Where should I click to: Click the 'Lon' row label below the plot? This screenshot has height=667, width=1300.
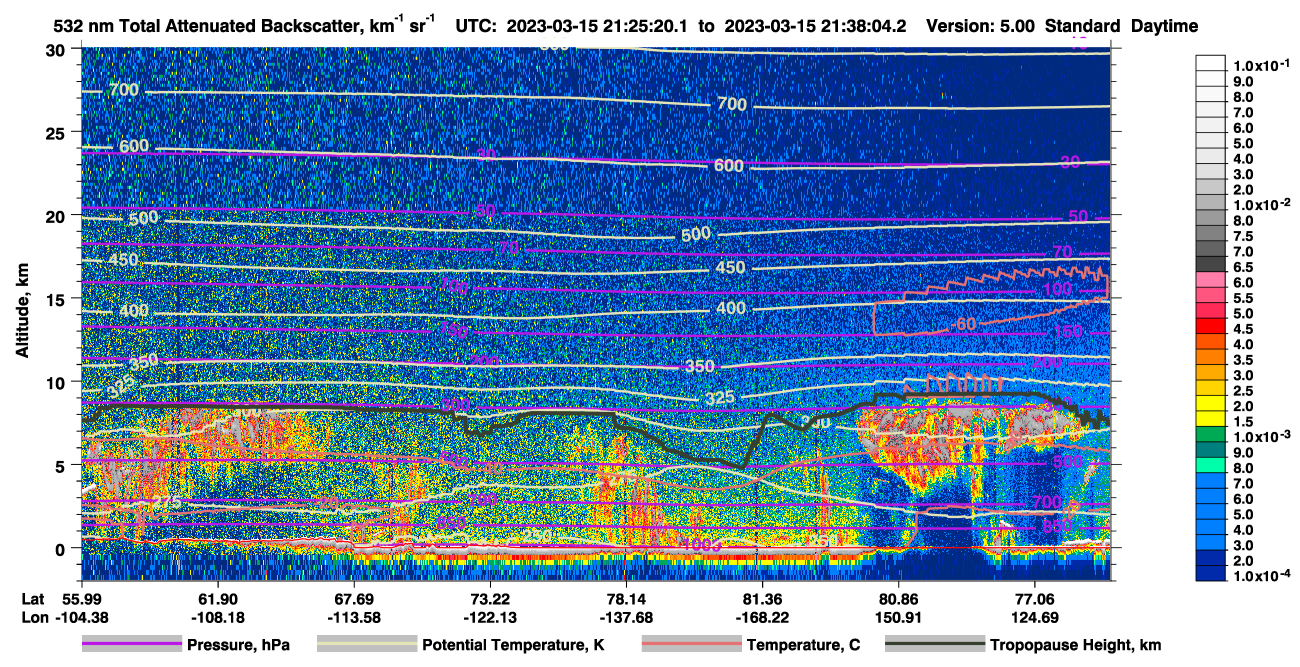pyautogui.click(x=33, y=616)
